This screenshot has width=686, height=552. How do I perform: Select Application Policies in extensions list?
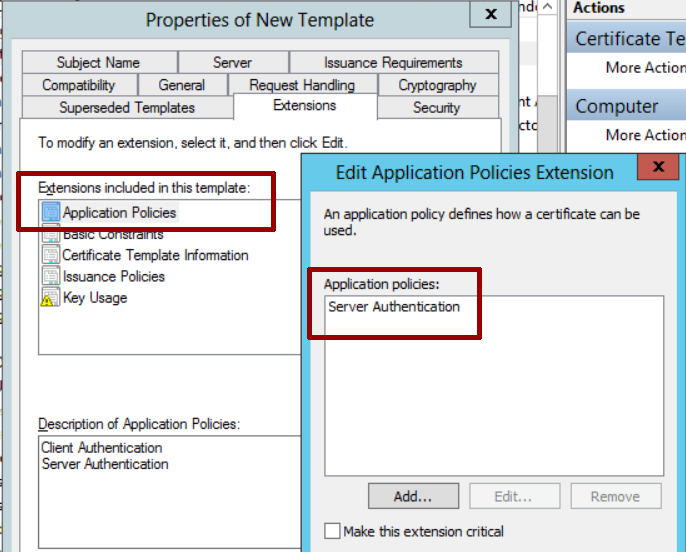[x=119, y=213]
